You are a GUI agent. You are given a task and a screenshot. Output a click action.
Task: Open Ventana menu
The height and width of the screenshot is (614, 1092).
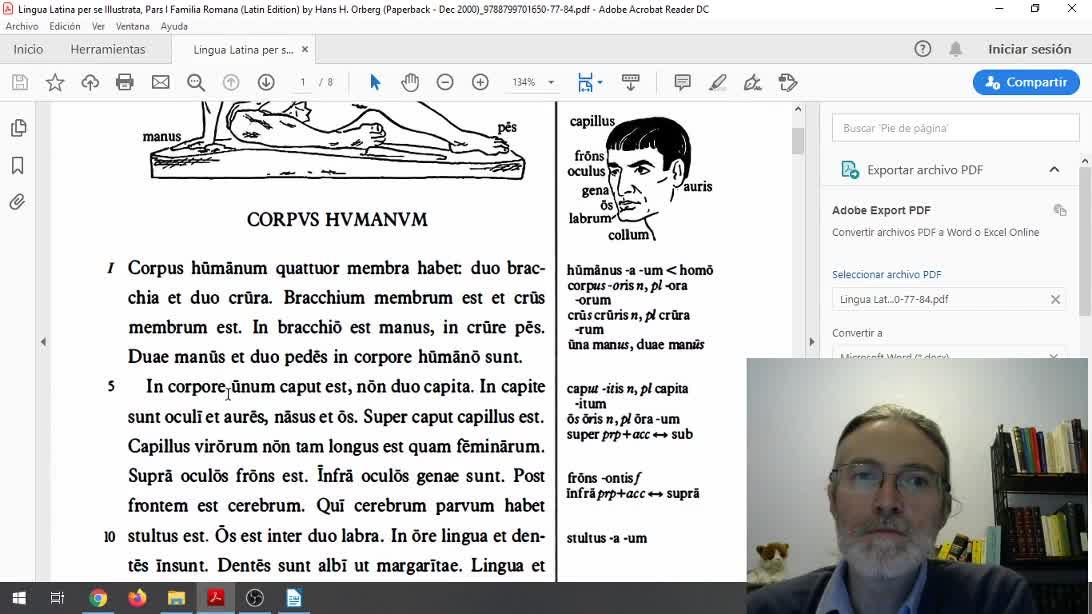click(x=132, y=26)
